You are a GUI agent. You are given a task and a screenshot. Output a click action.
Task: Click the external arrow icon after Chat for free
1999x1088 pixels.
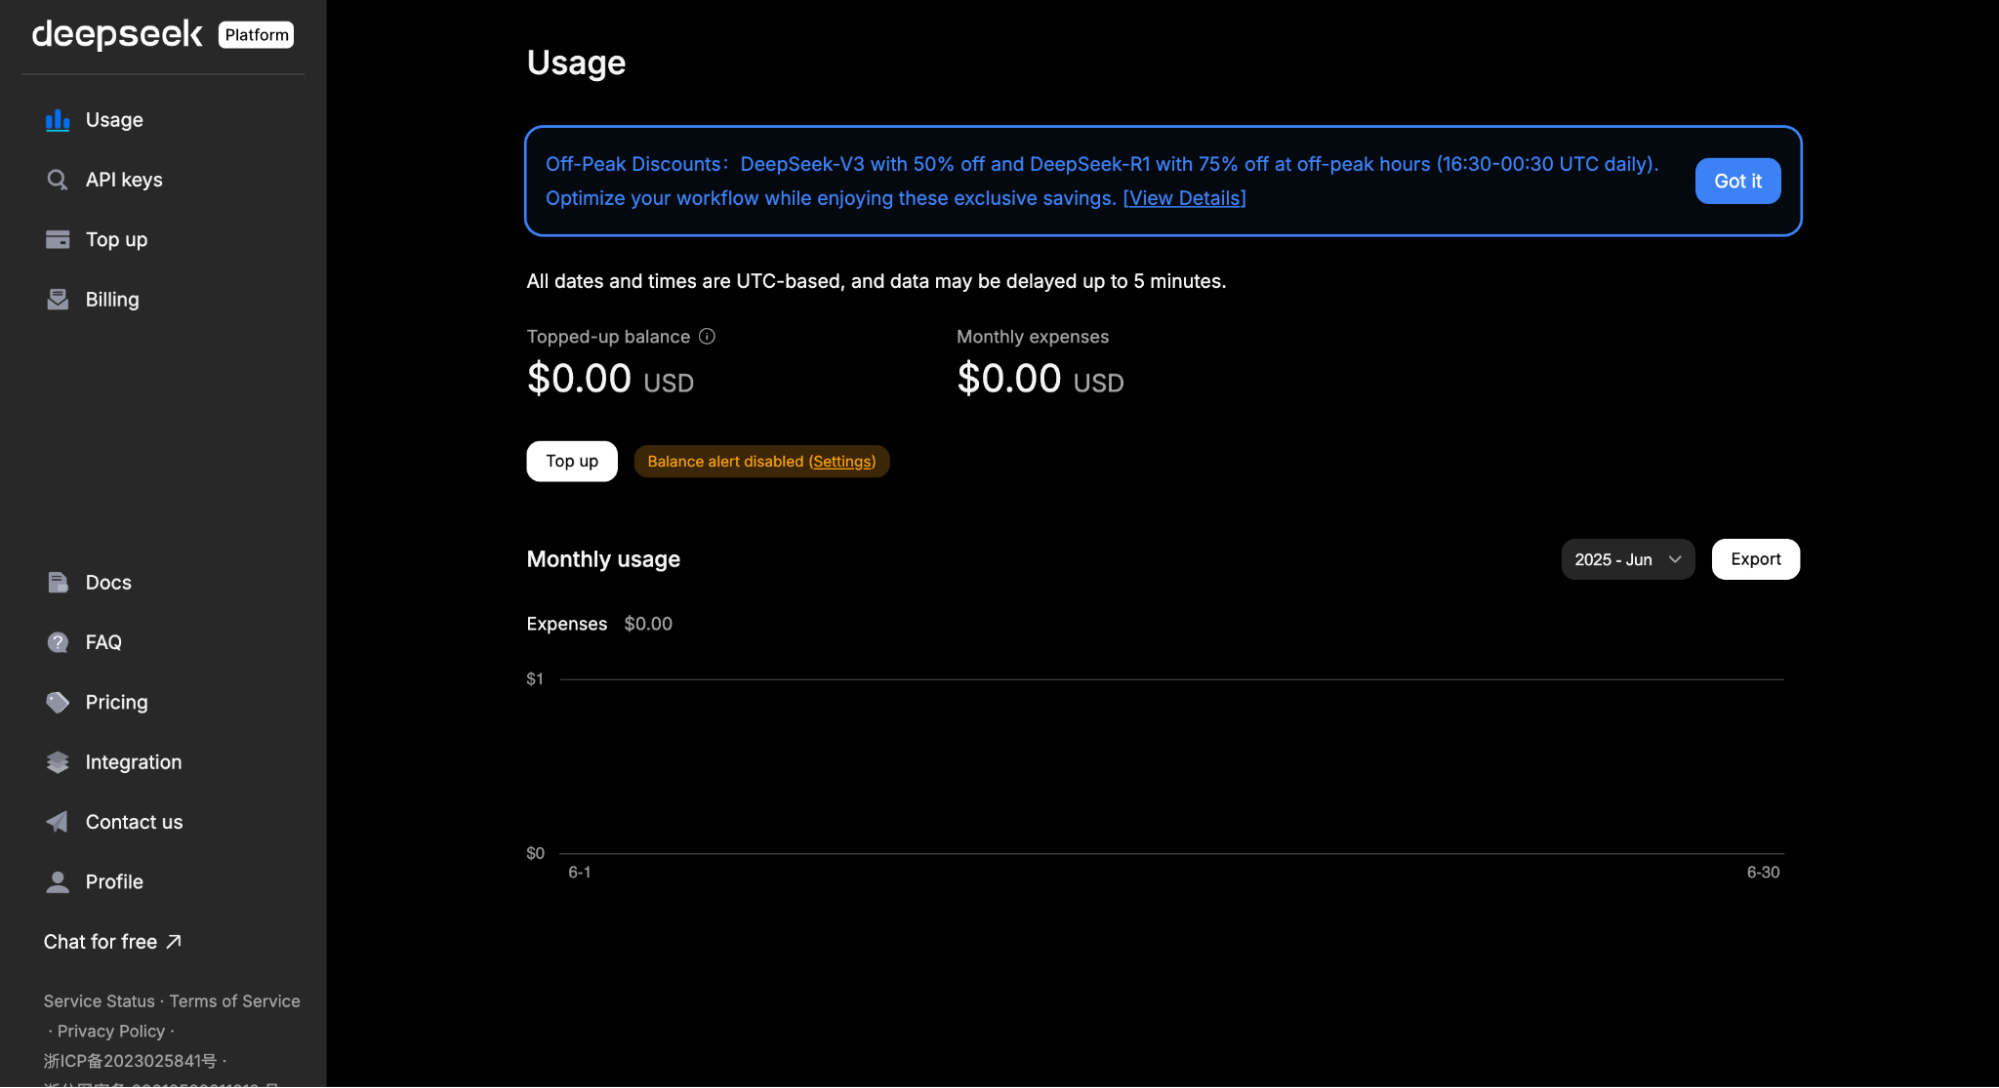174,942
